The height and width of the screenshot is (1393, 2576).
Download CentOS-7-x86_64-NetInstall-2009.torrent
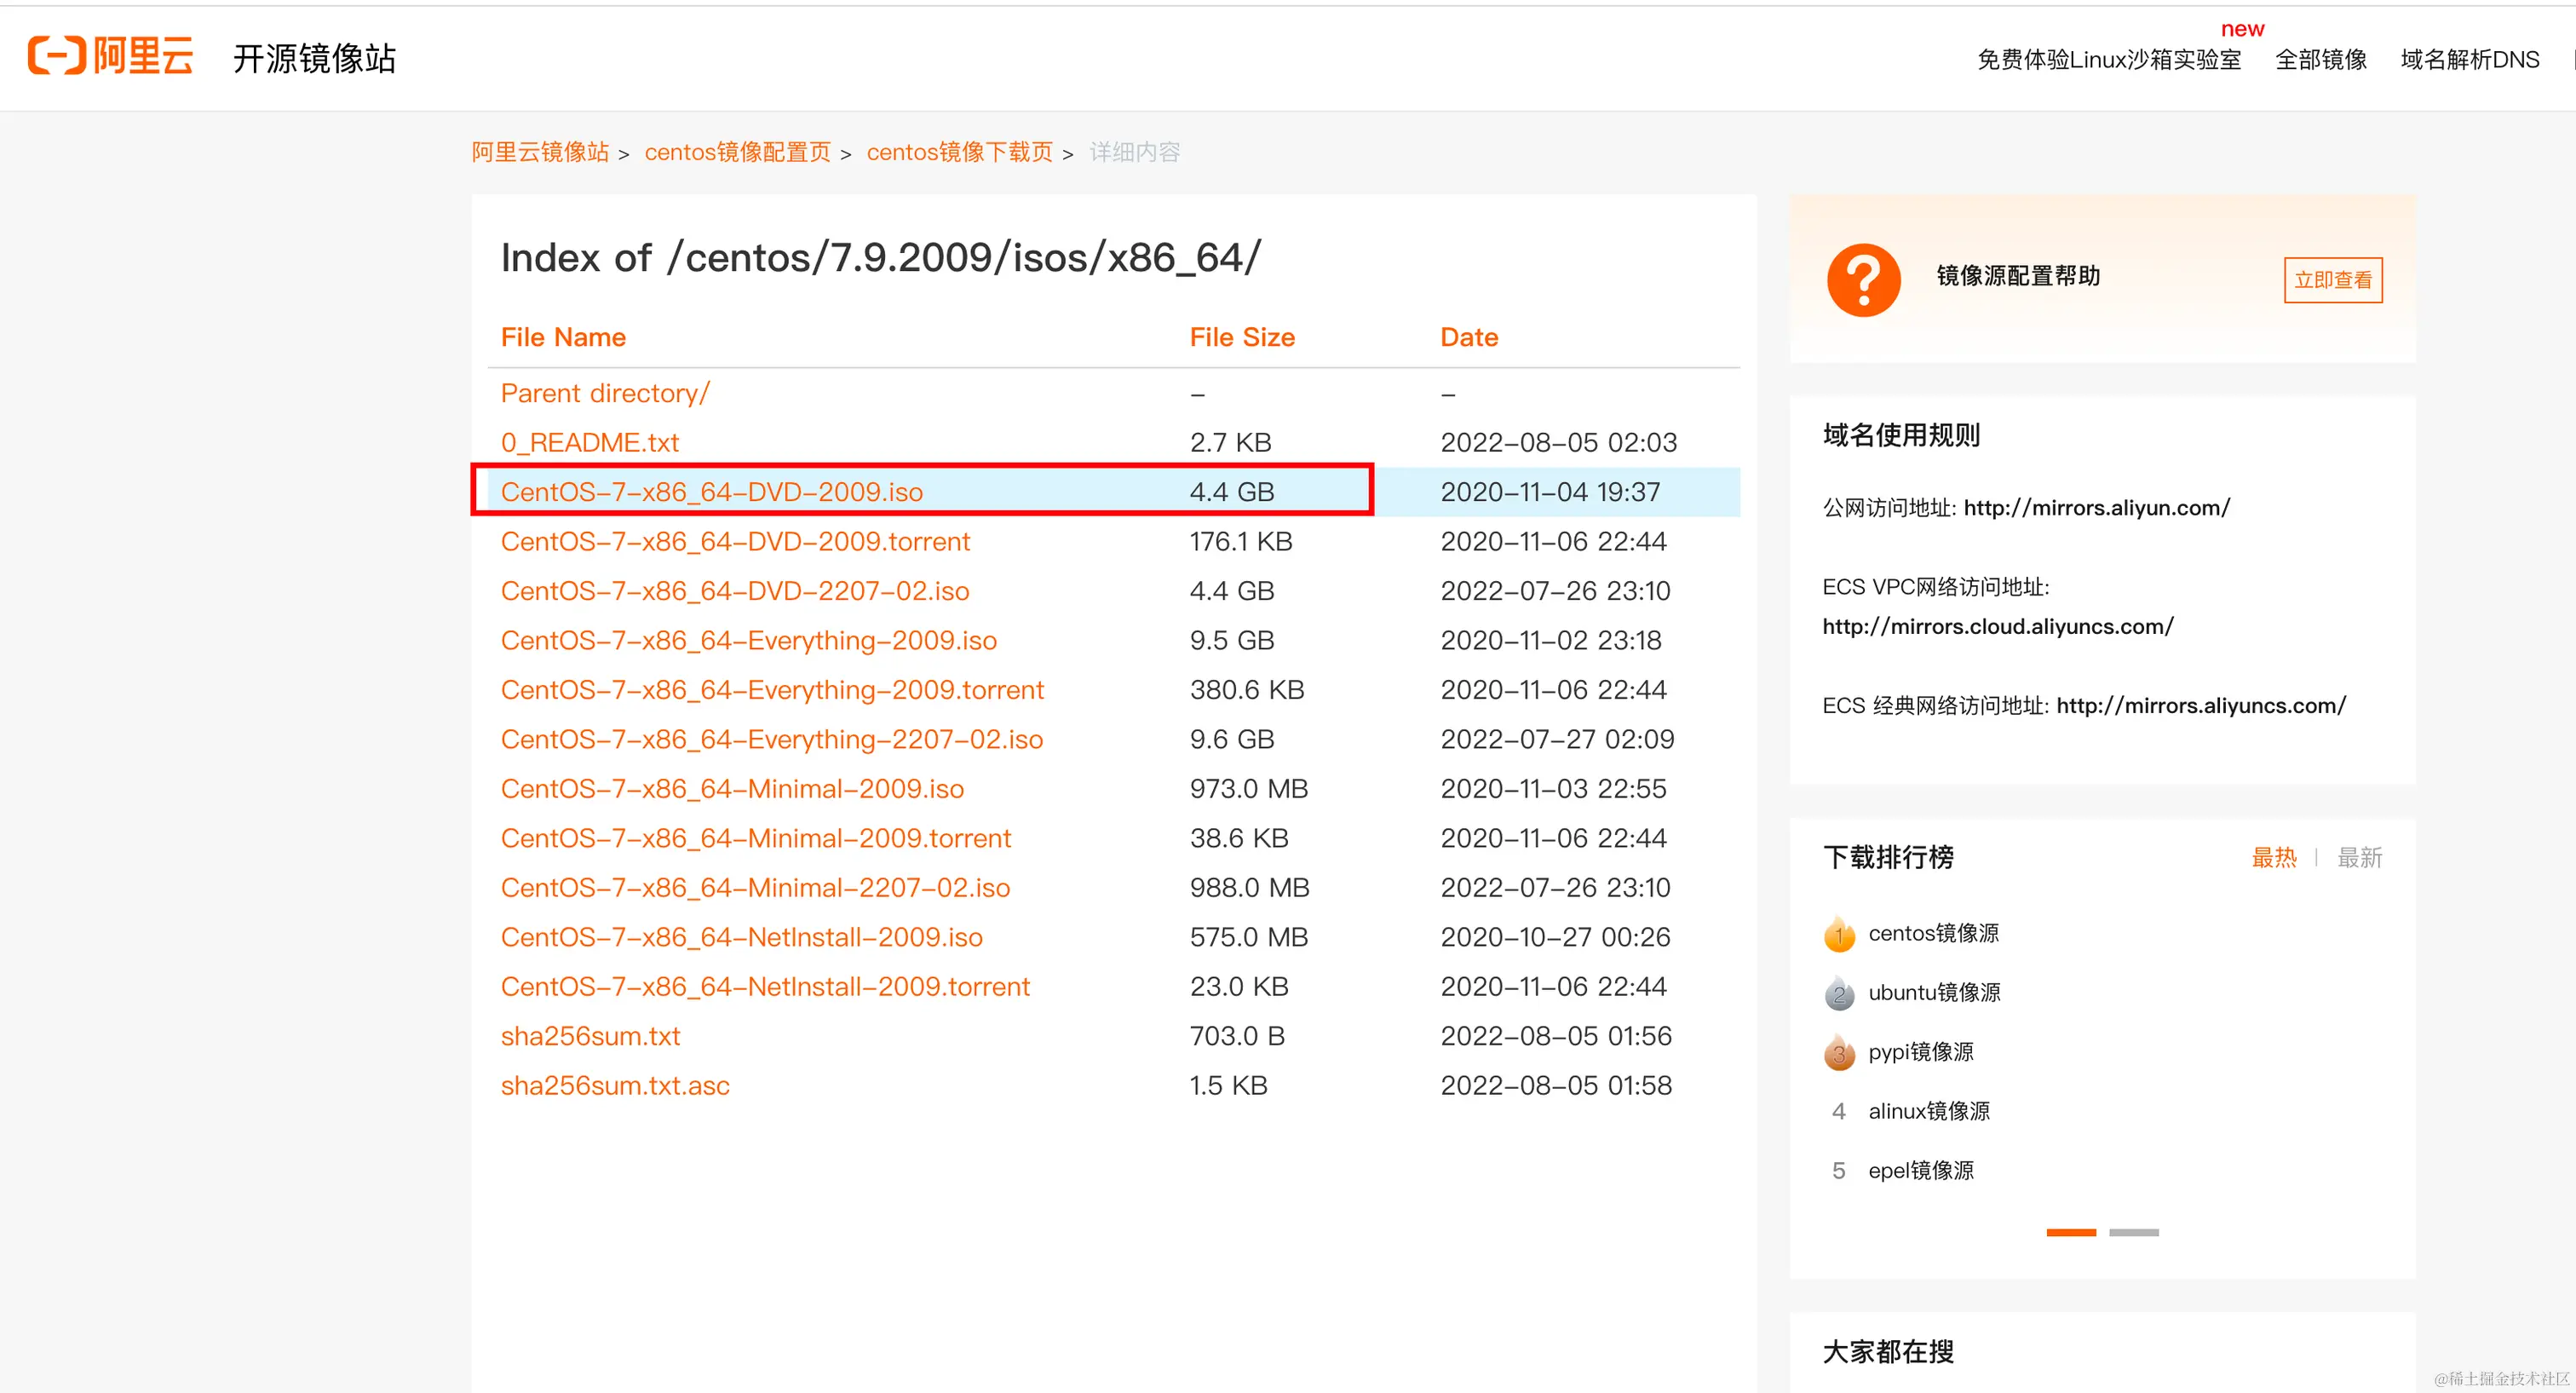765,987
